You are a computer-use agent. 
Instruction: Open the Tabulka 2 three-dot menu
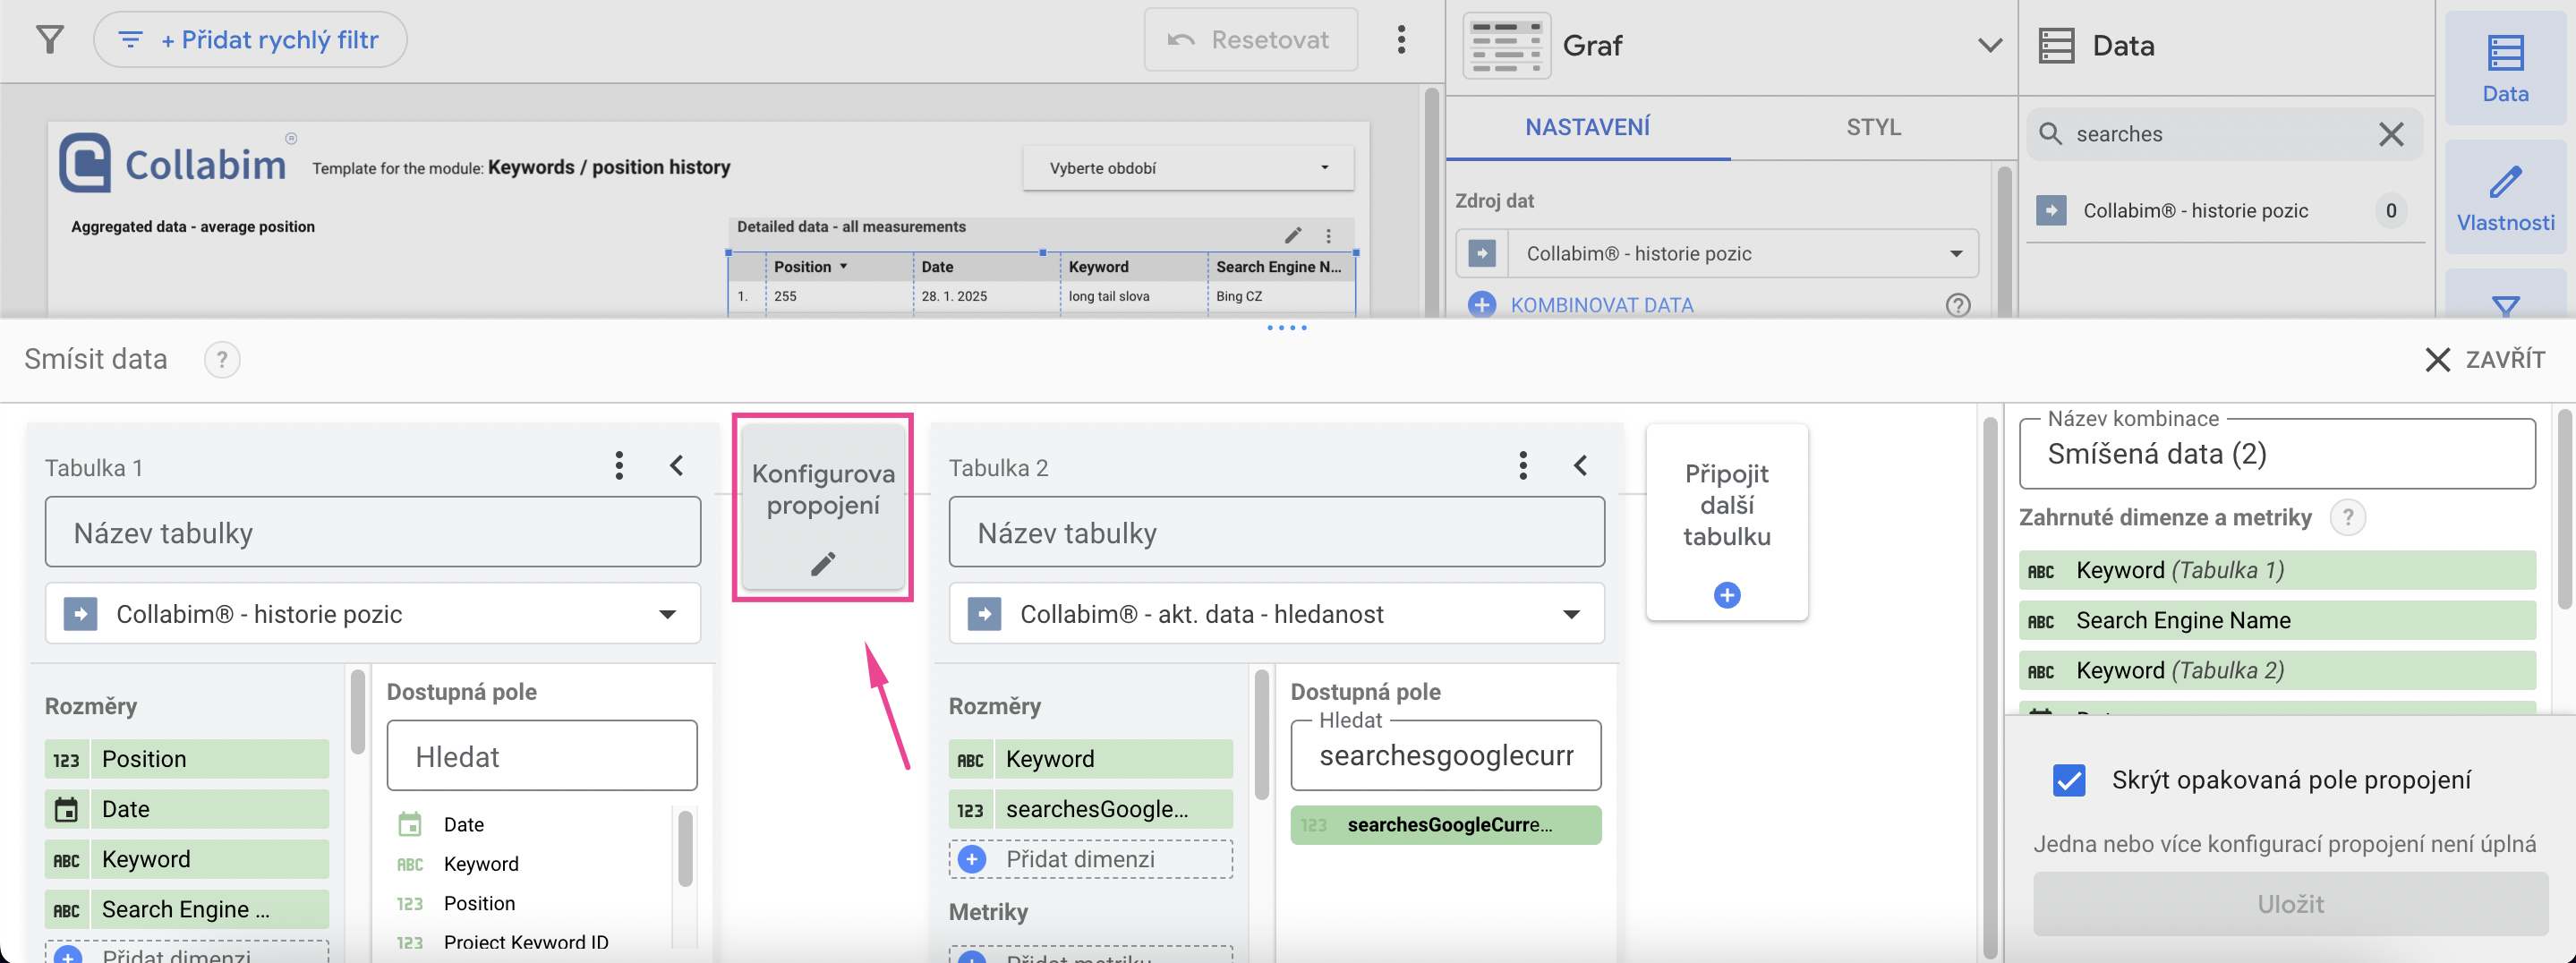coord(1522,465)
